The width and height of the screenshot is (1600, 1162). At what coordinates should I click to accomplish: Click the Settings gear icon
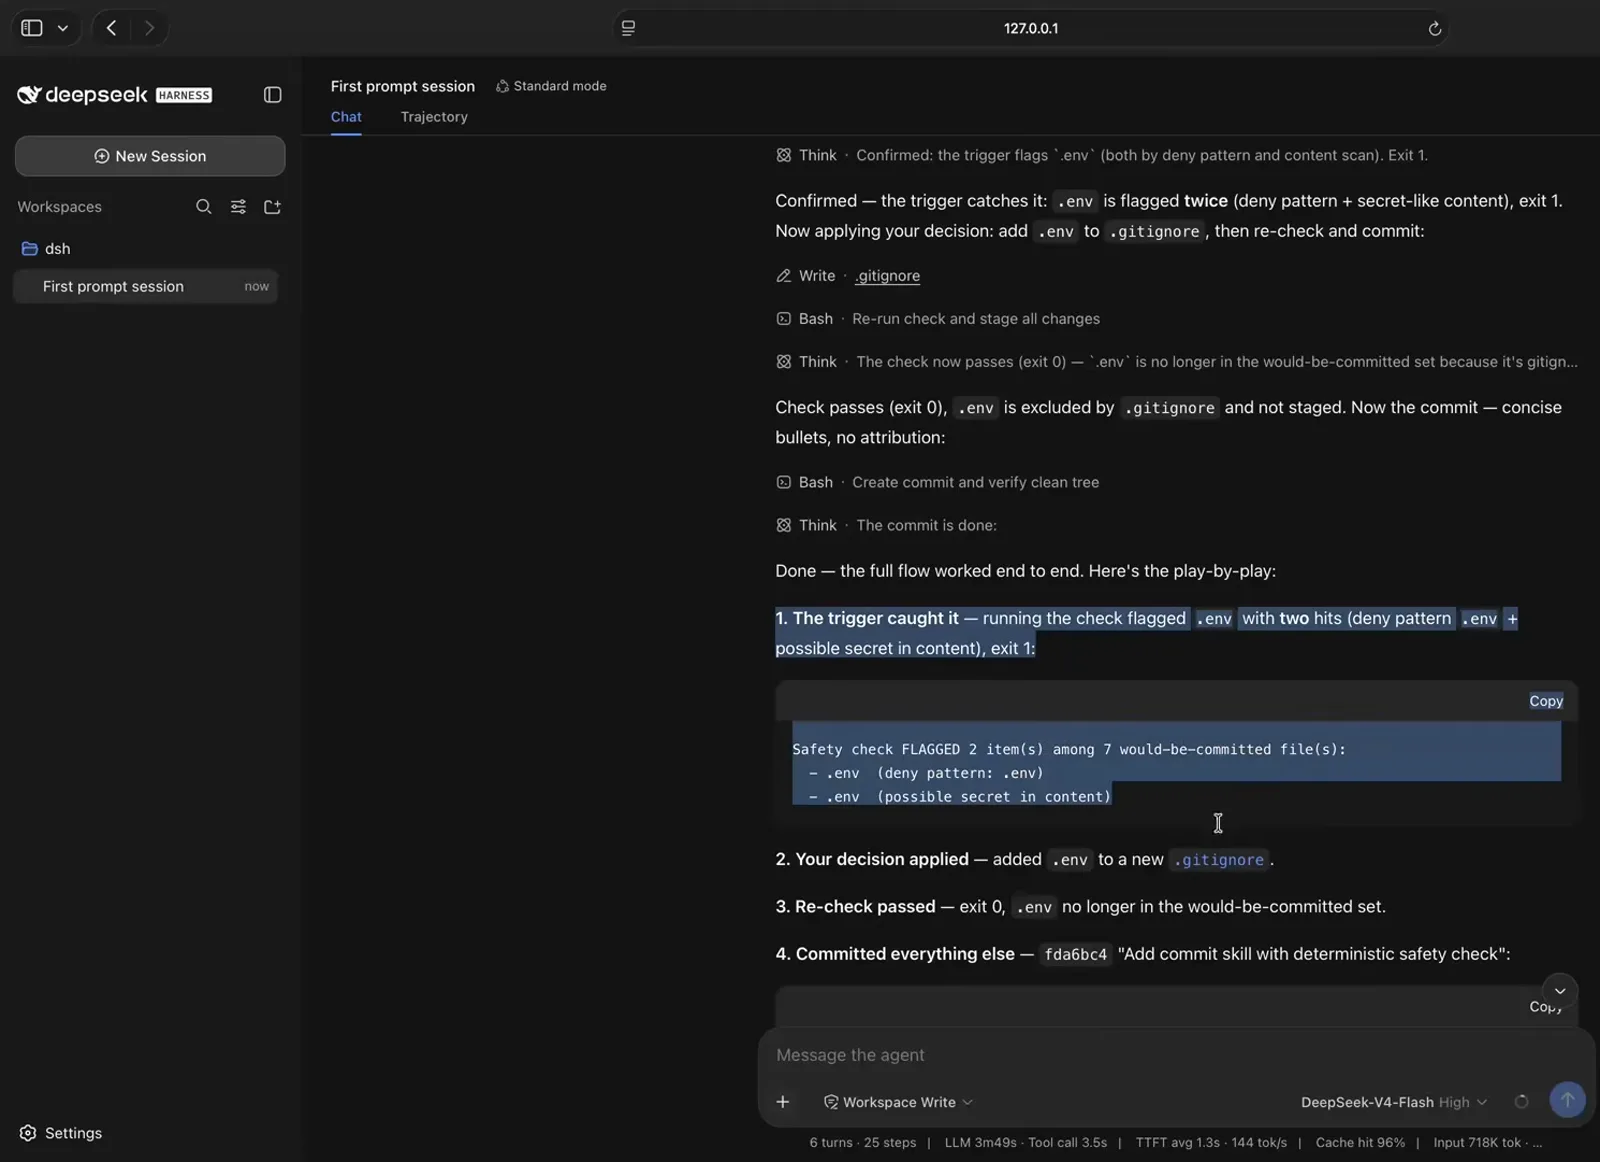click(x=28, y=1133)
